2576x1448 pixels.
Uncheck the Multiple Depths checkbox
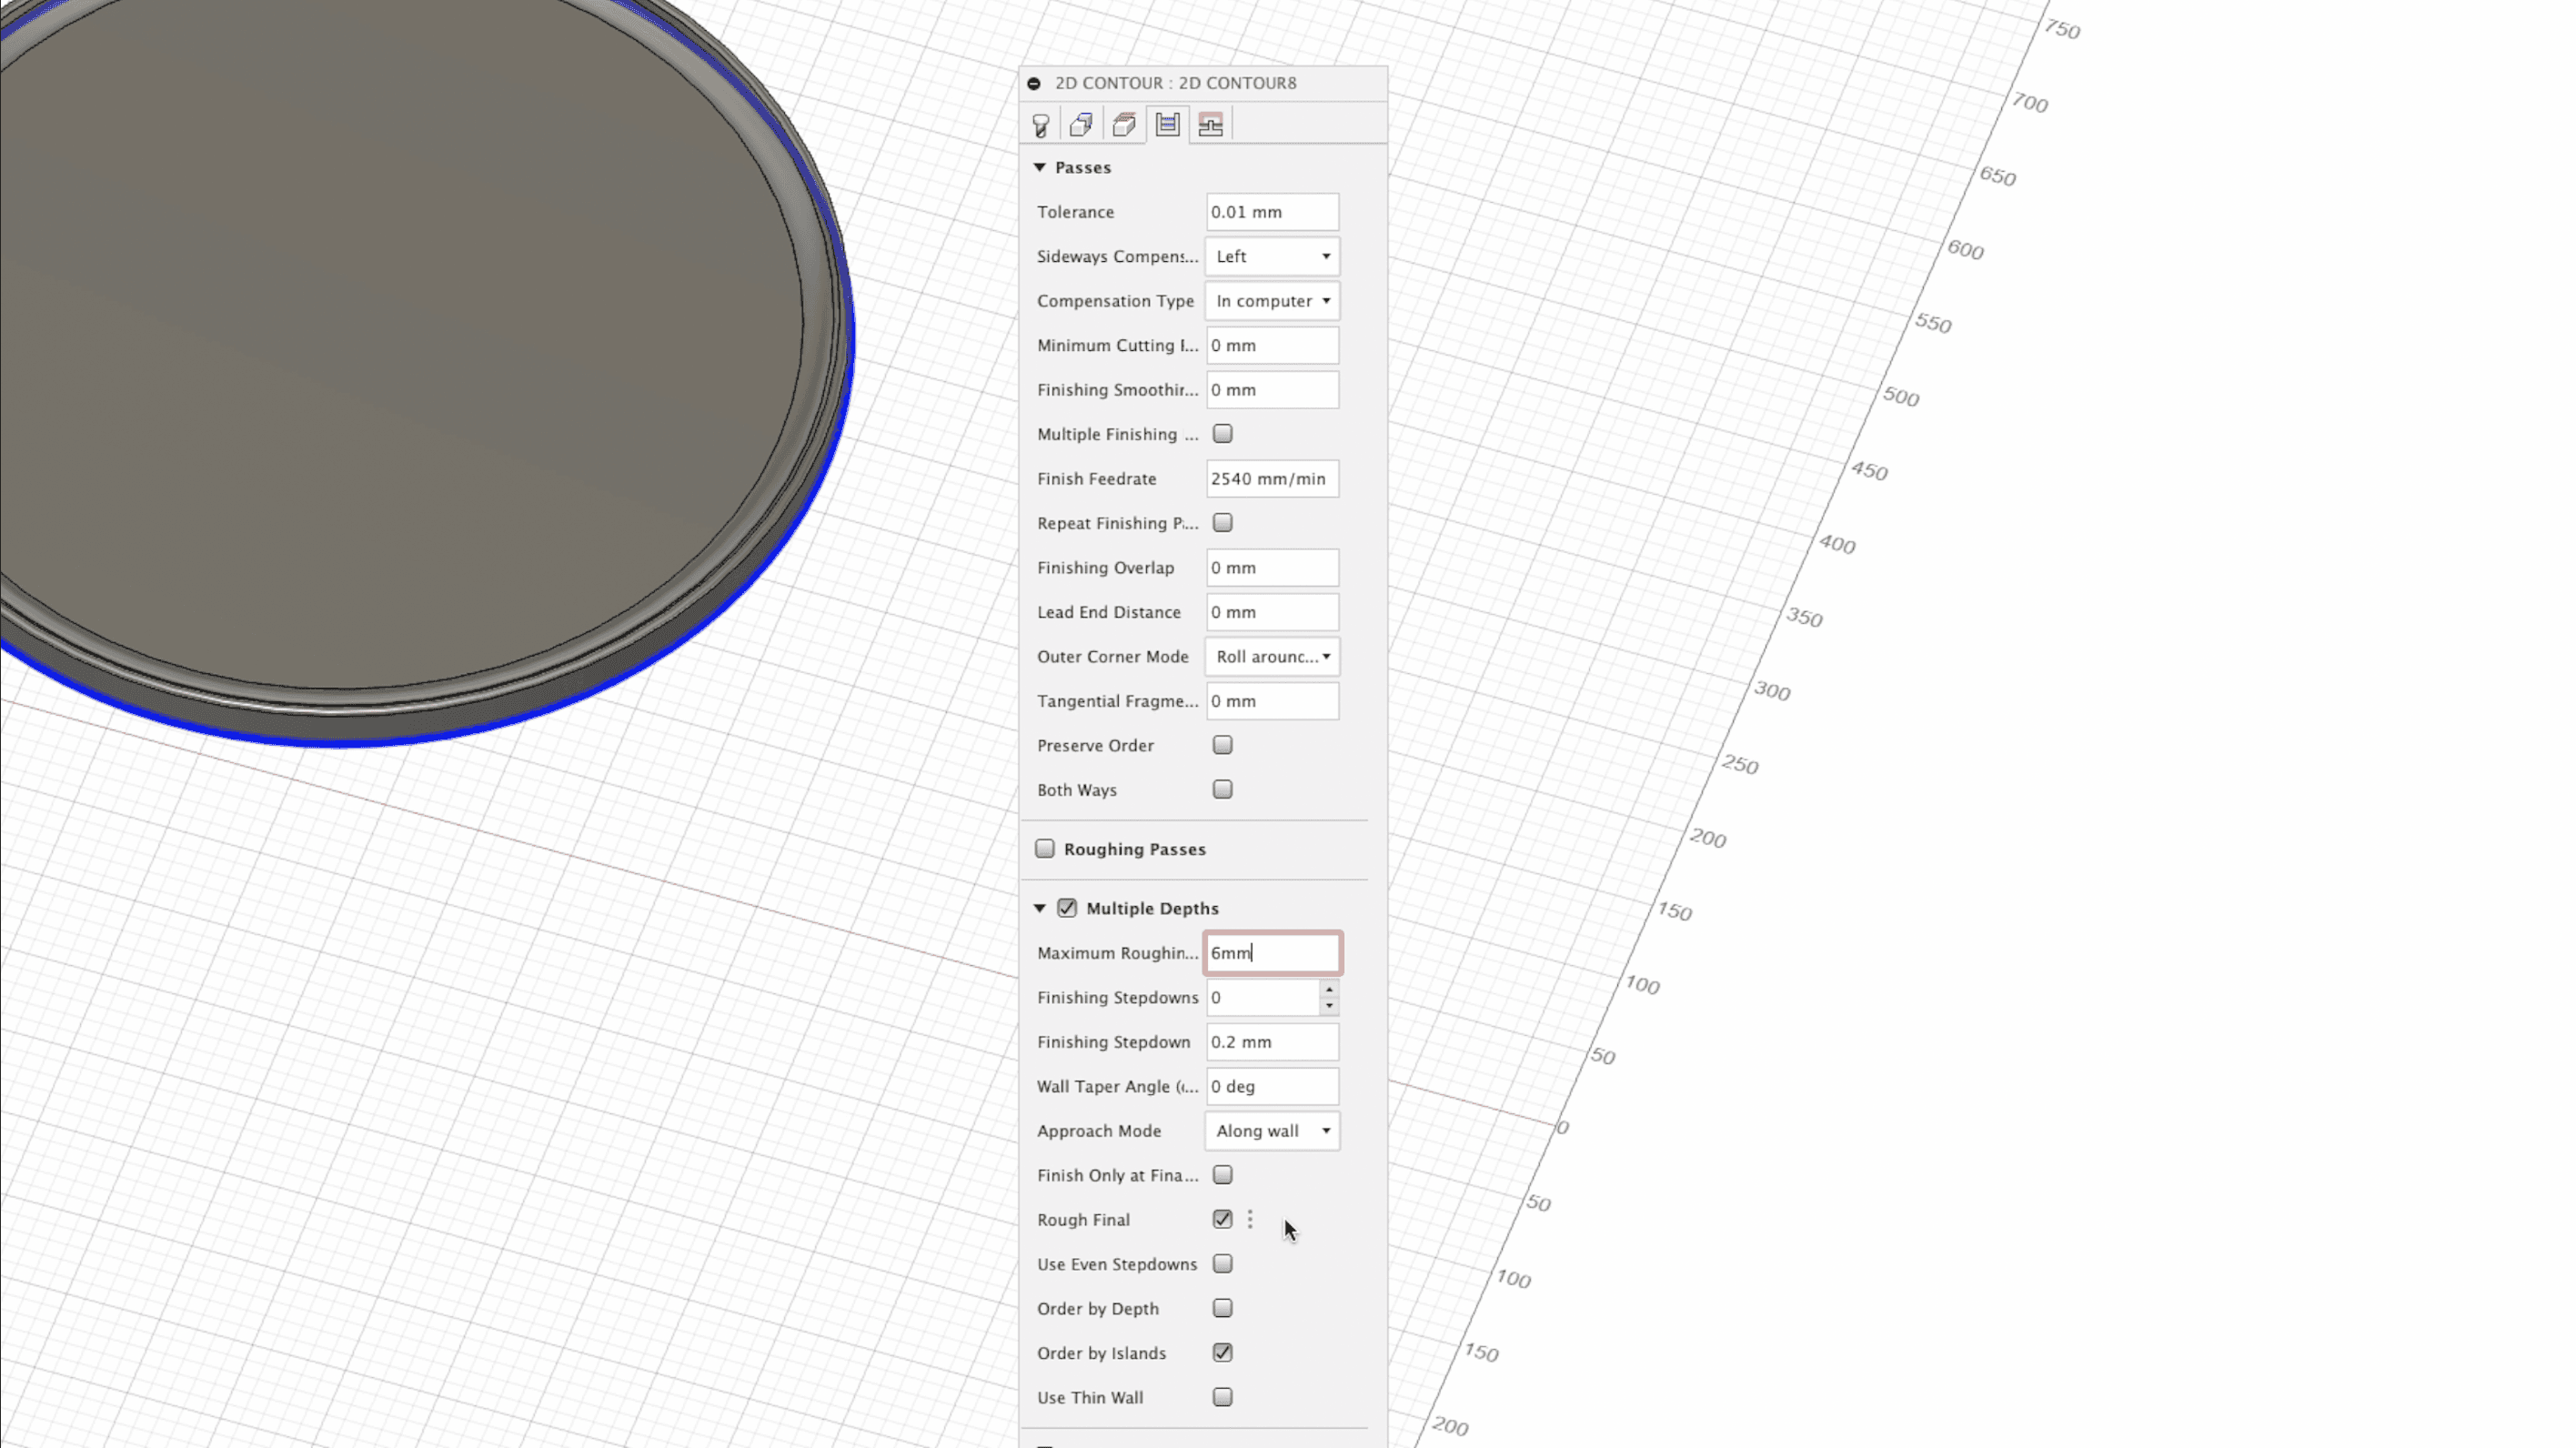[x=1067, y=908]
